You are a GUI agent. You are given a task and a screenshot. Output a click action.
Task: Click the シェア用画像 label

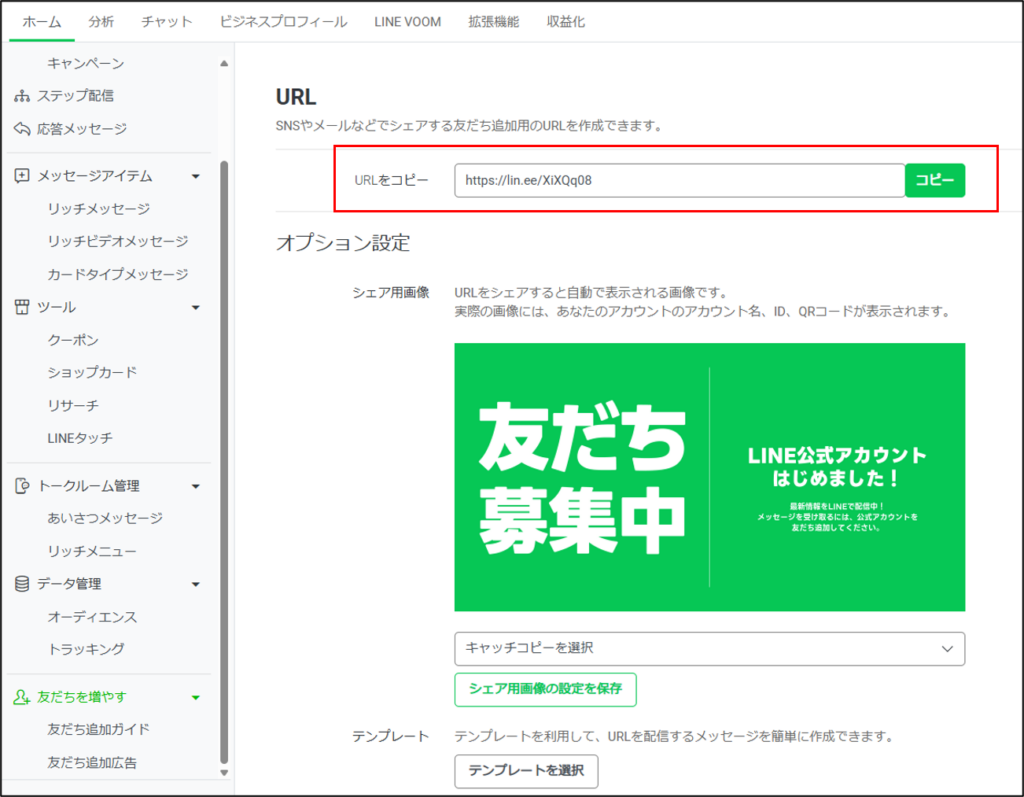click(391, 293)
